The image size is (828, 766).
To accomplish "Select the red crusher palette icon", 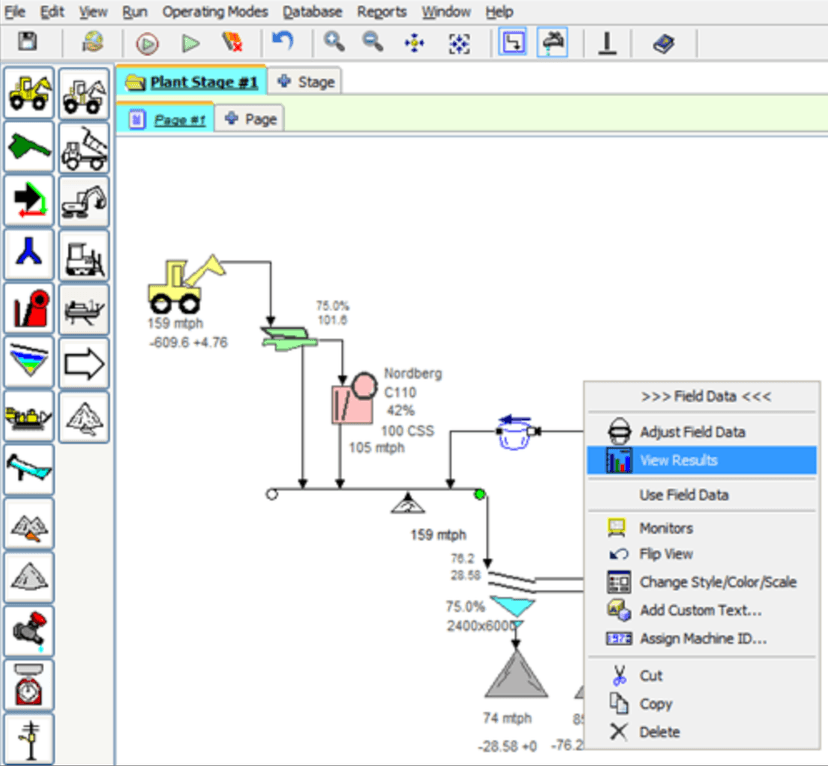I will tap(30, 308).
